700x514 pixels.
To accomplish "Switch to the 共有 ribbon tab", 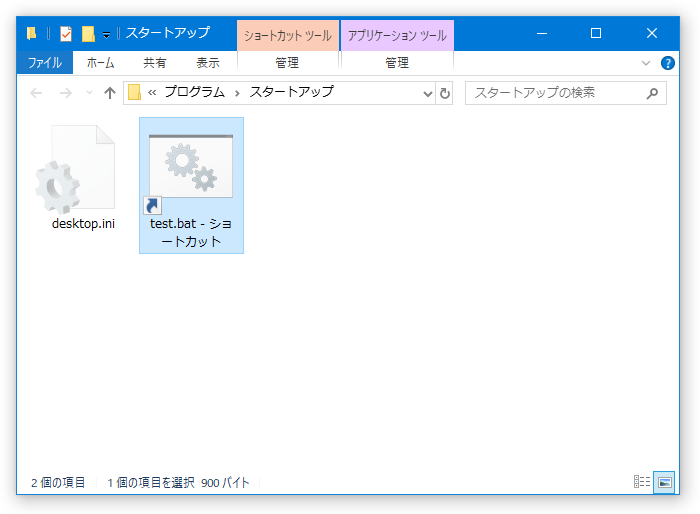I will pyautogui.click(x=154, y=63).
